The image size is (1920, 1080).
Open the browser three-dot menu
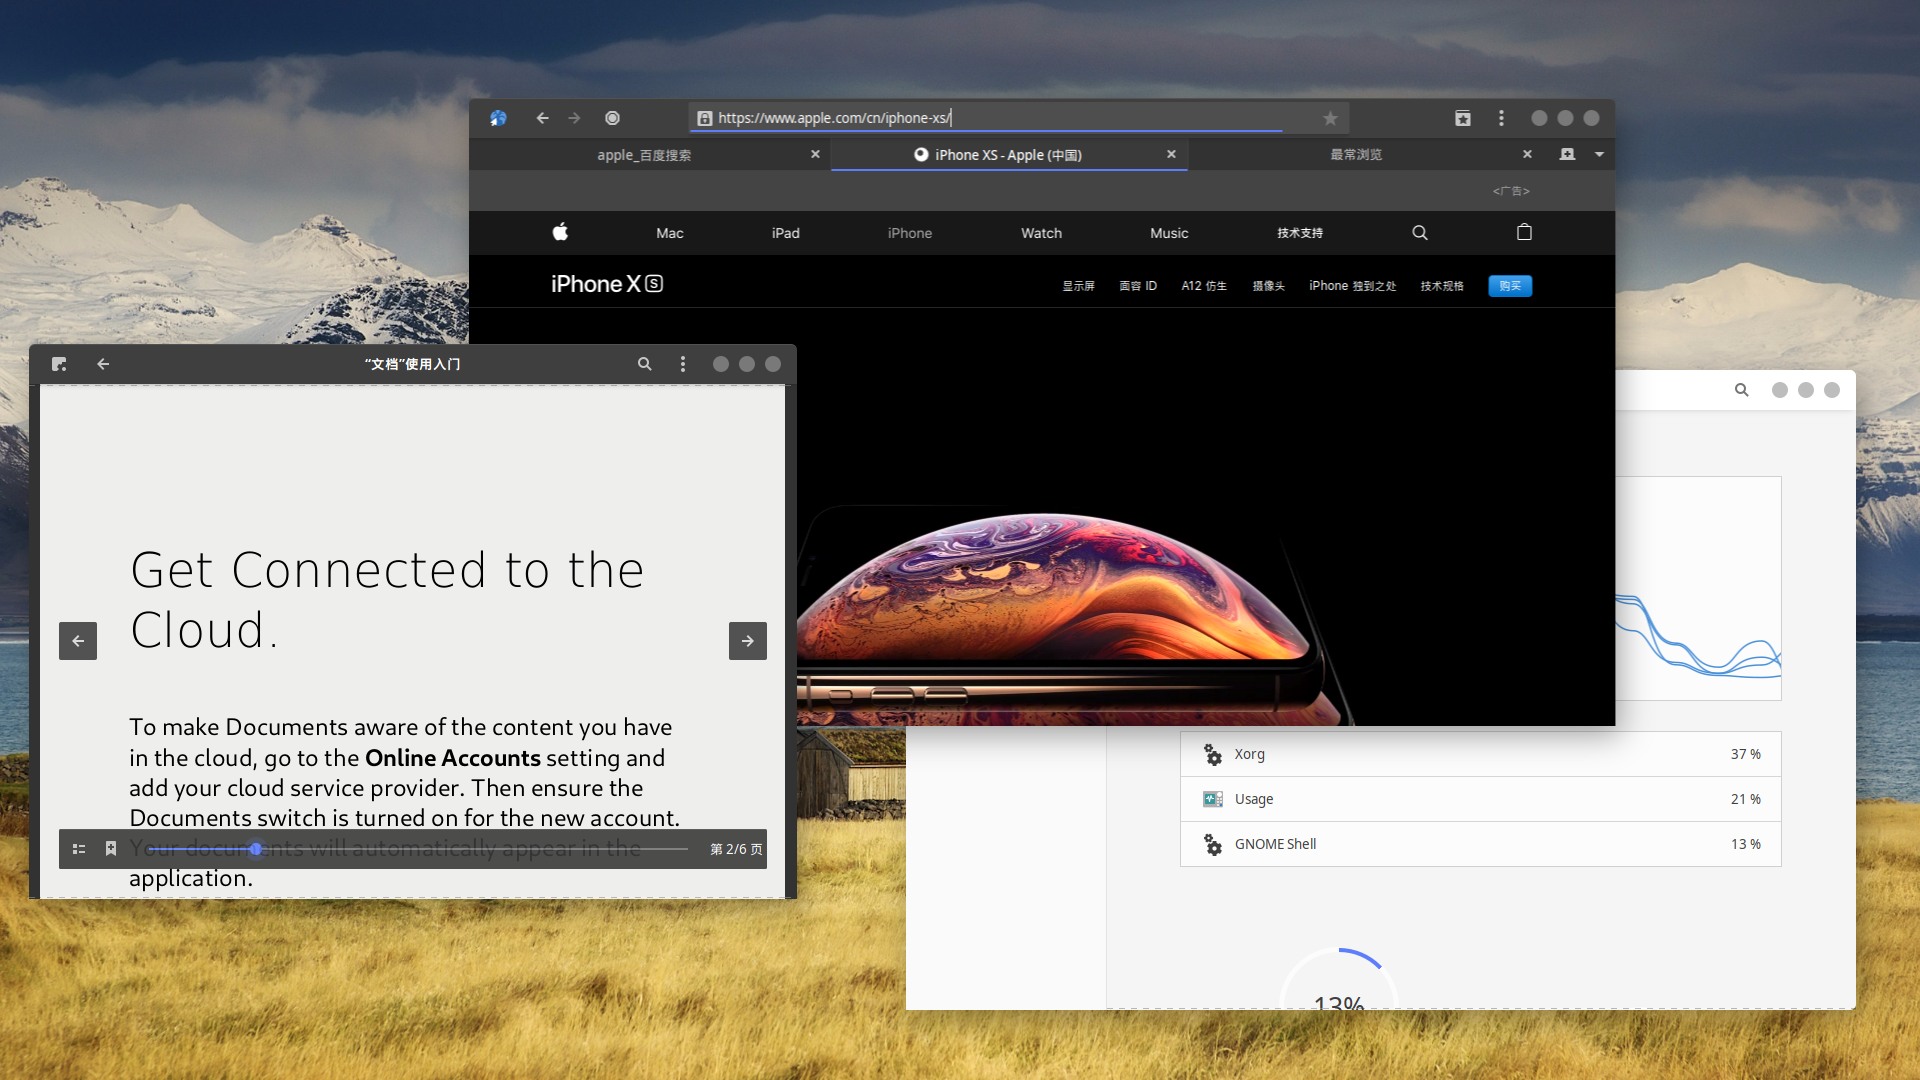[1501, 118]
